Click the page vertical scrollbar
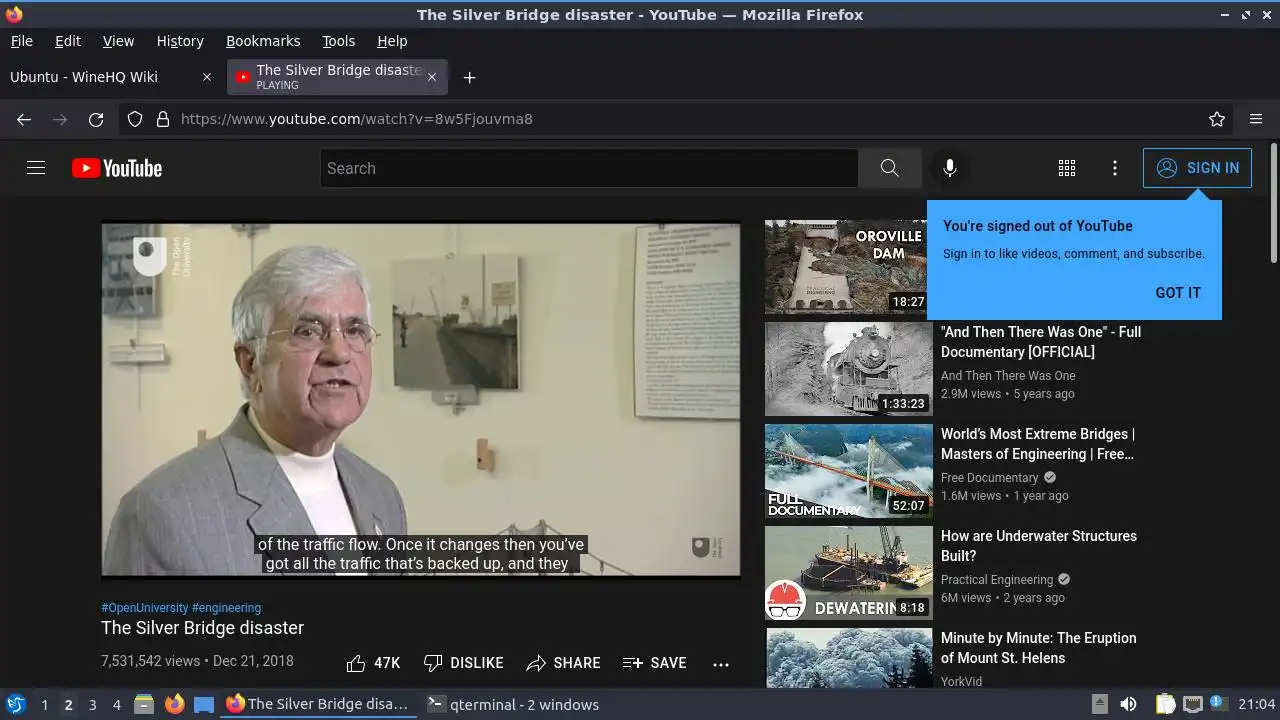 click(x=1273, y=203)
